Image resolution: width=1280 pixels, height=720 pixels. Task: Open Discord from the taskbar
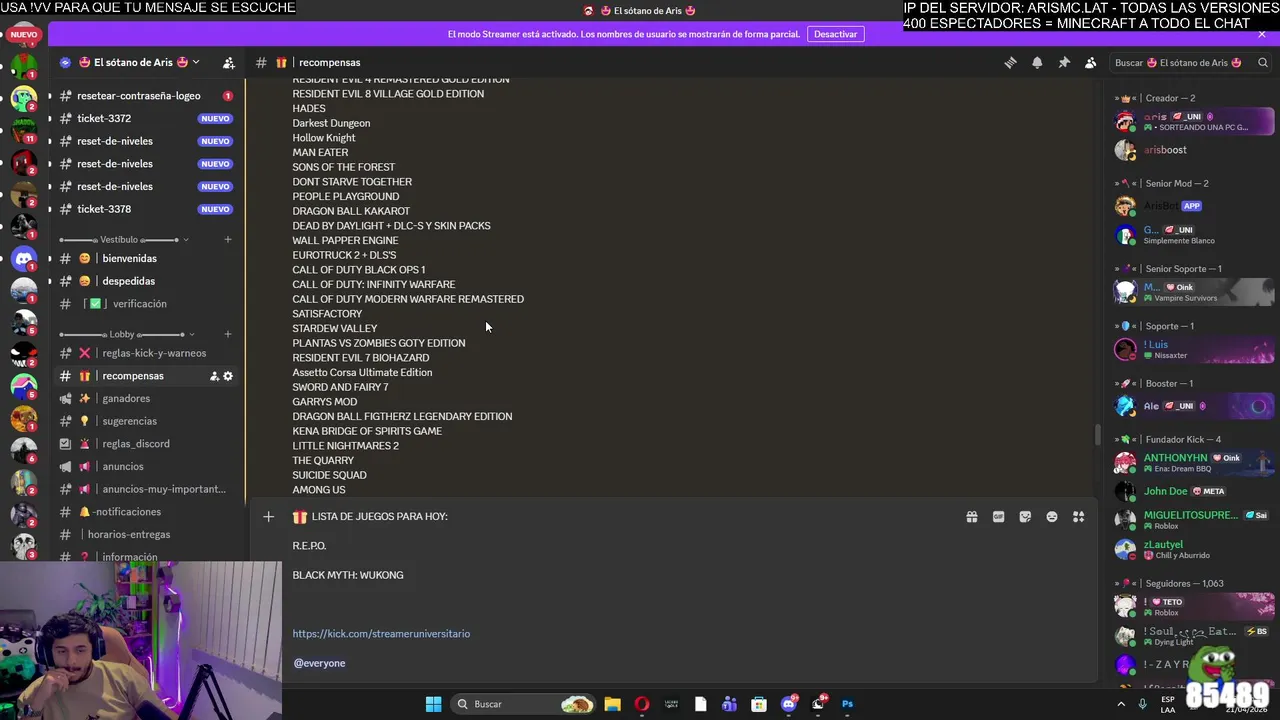coord(789,704)
